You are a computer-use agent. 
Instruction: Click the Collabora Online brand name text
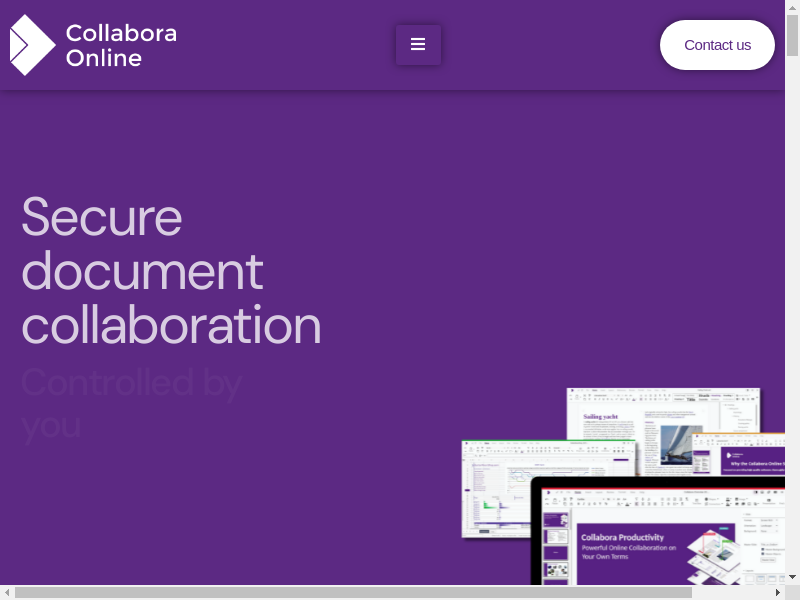click(x=121, y=45)
